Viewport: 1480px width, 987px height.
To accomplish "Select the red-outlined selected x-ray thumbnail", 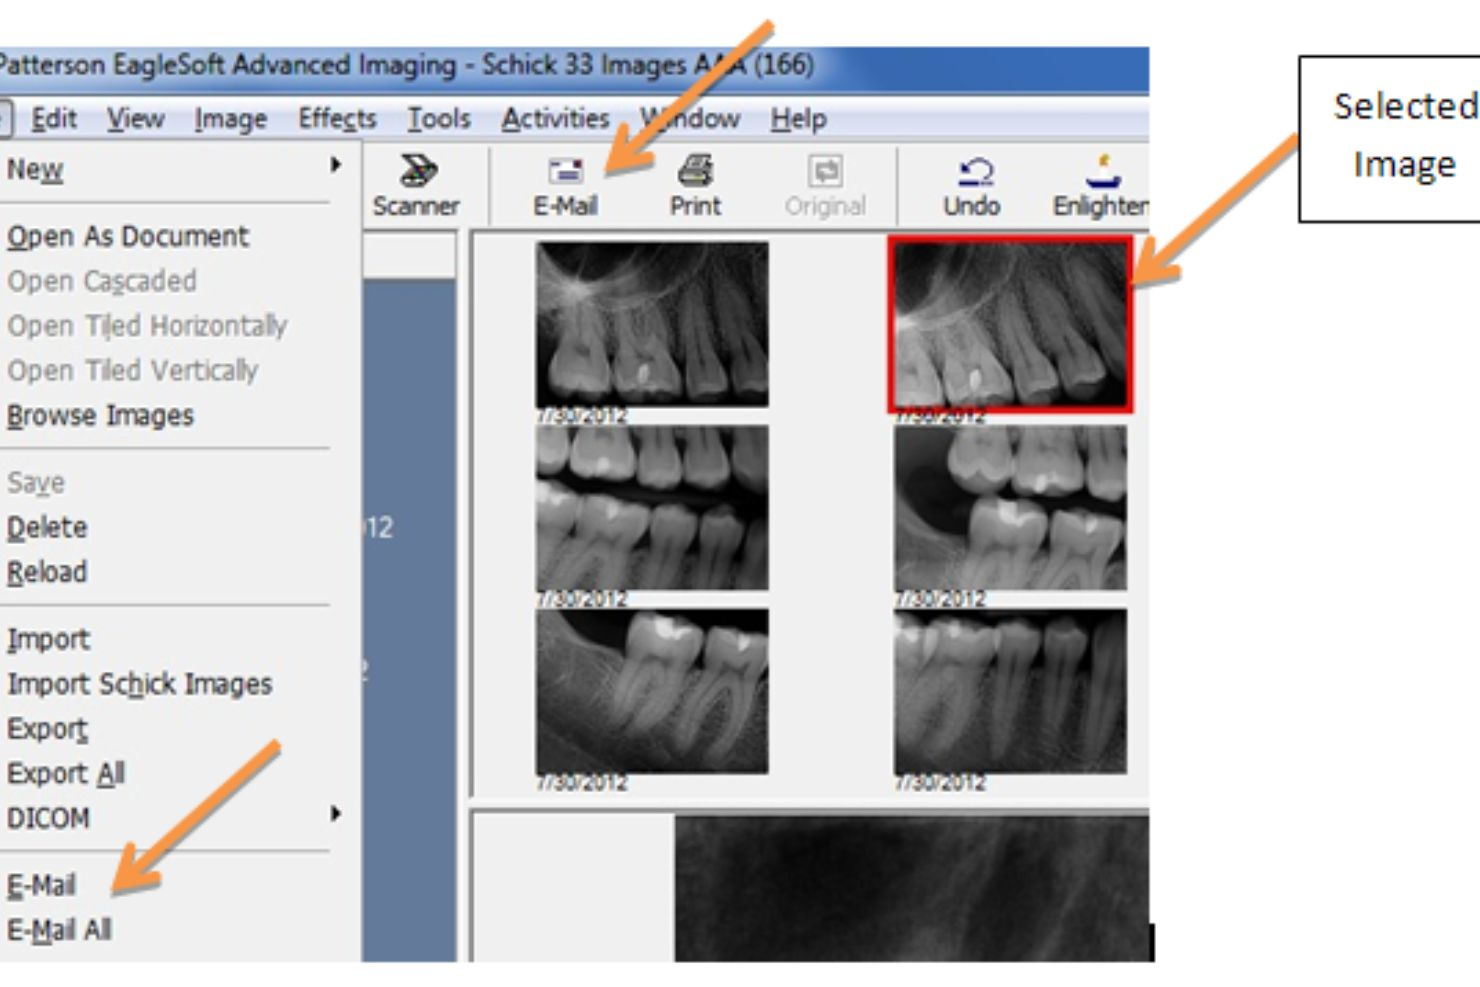I will (x=1010, y=325).
